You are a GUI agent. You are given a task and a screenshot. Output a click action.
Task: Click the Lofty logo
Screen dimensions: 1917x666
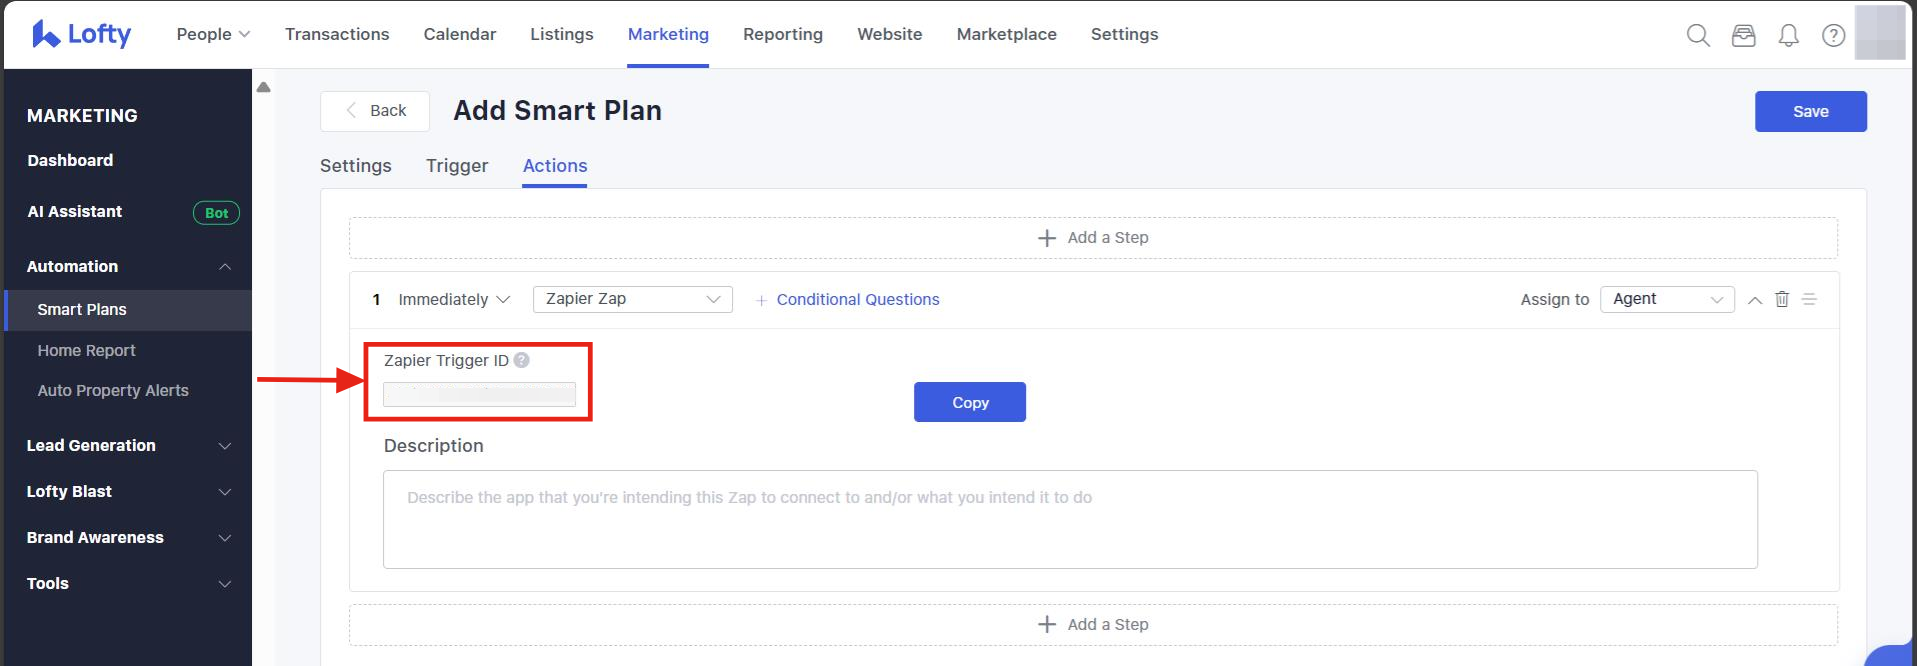(82, 34)
